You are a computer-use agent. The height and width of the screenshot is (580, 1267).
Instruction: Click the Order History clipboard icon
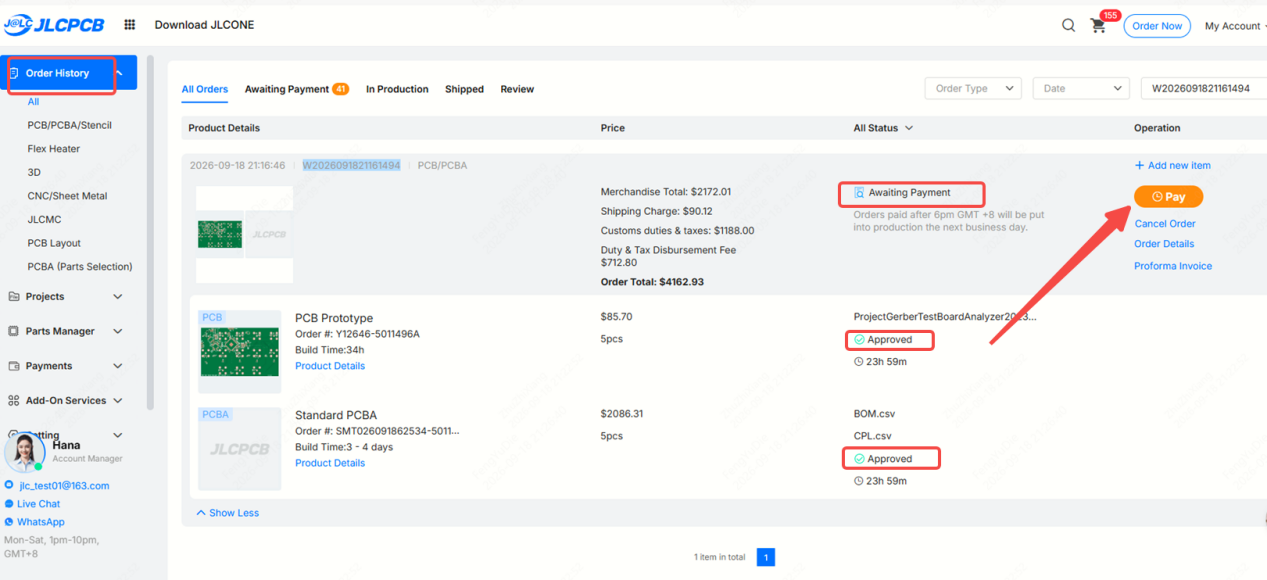[x=15, y=73]
